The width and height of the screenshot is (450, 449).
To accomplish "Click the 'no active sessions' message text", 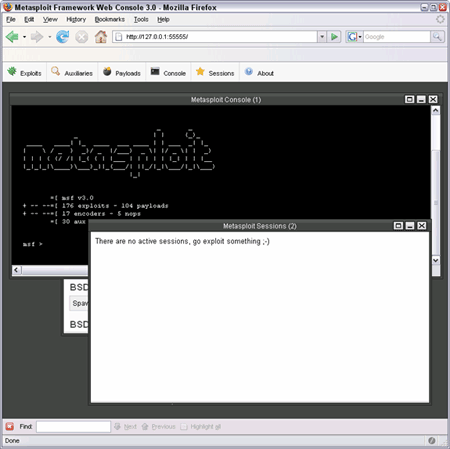I will tap(182, 241).
